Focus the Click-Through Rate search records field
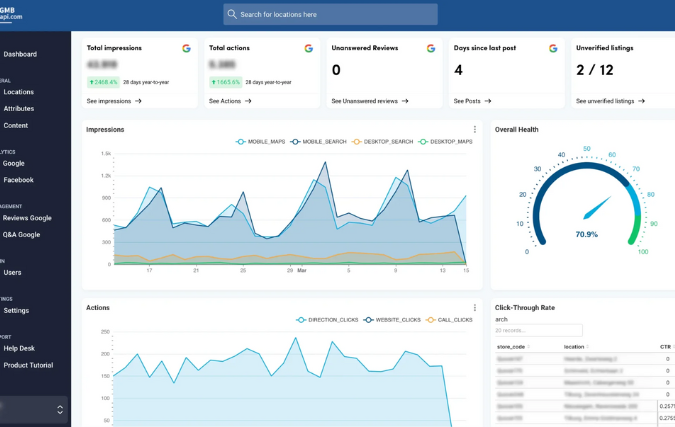The width and height of the screenshot is (675, 427). (539, 331)
